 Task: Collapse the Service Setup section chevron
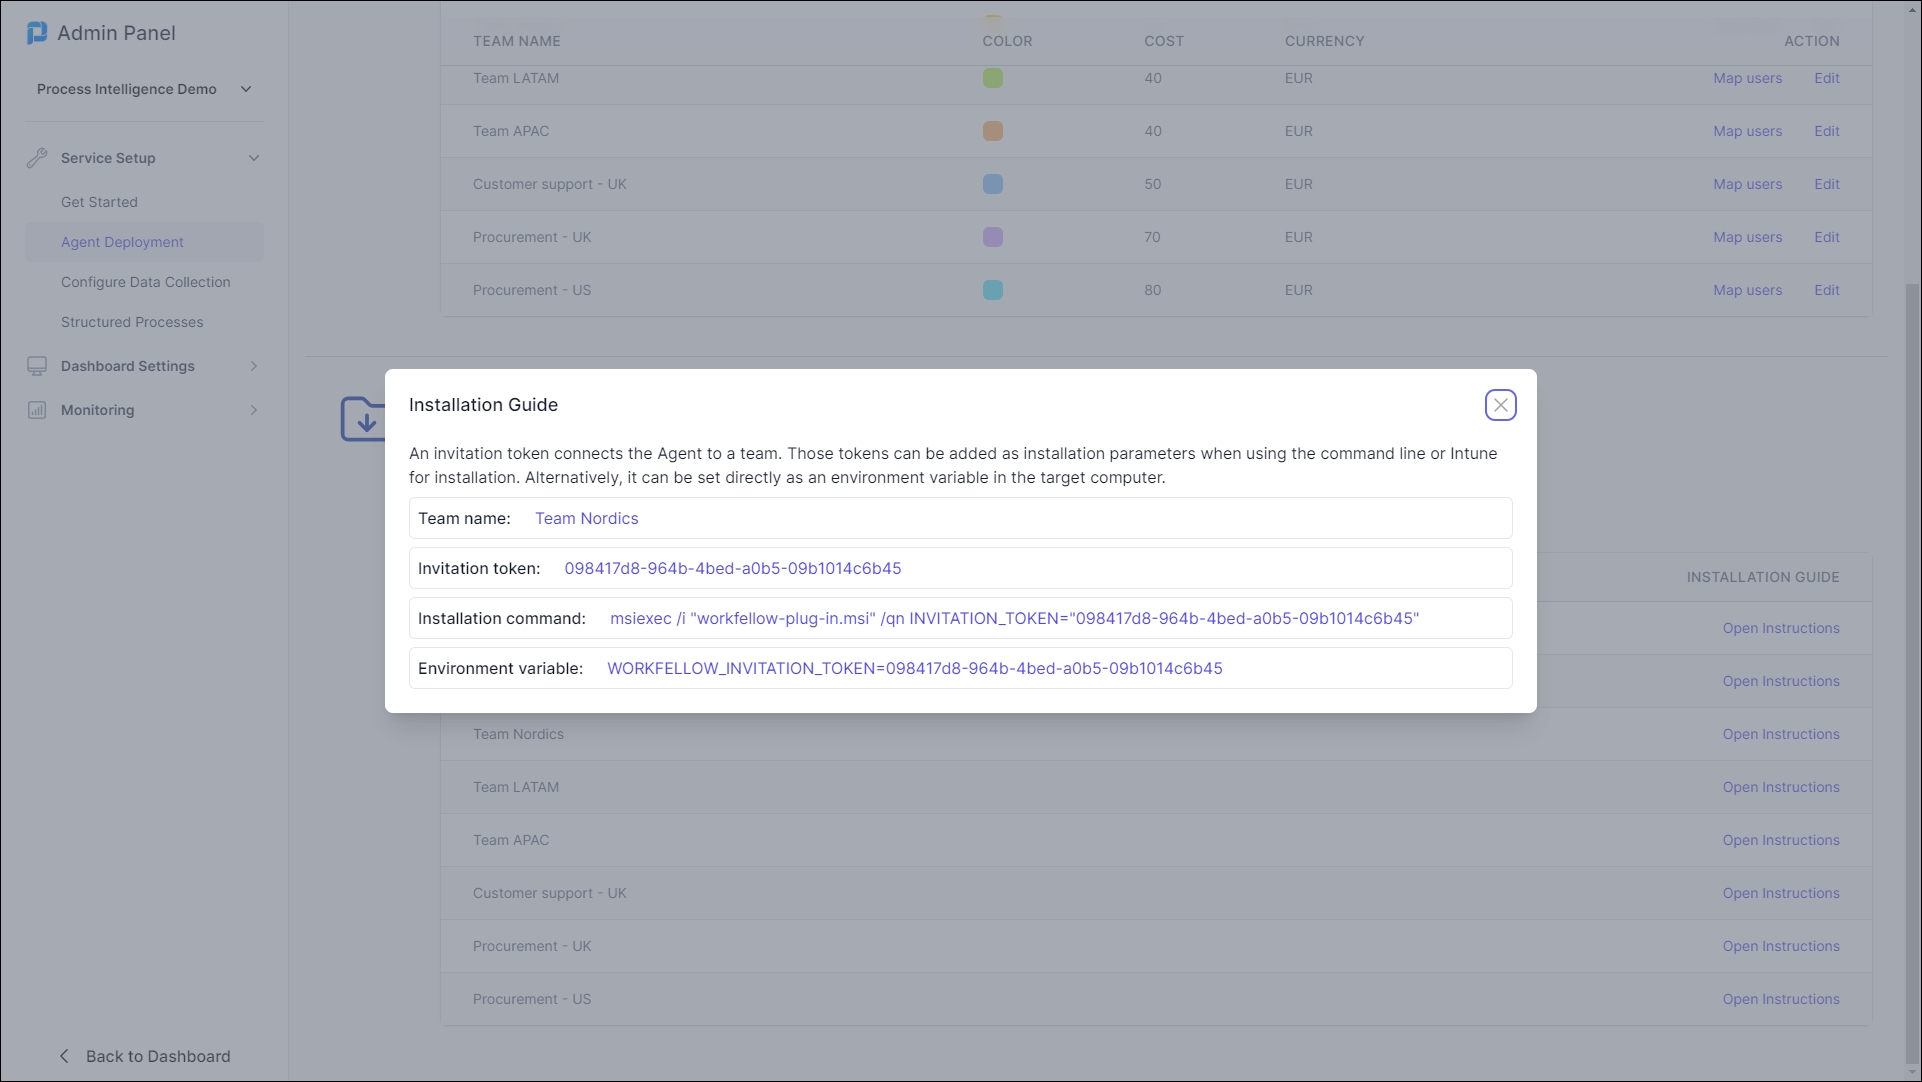pos(254,158)
